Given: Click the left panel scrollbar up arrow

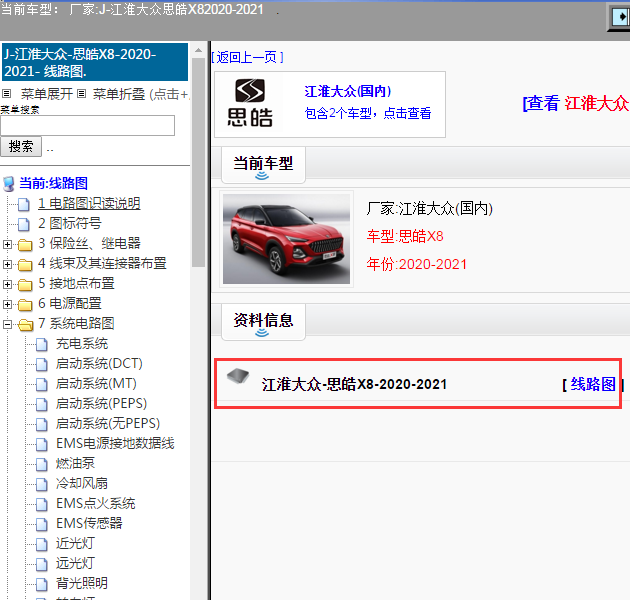Looking at the screenshot, I should pos(198,50).
